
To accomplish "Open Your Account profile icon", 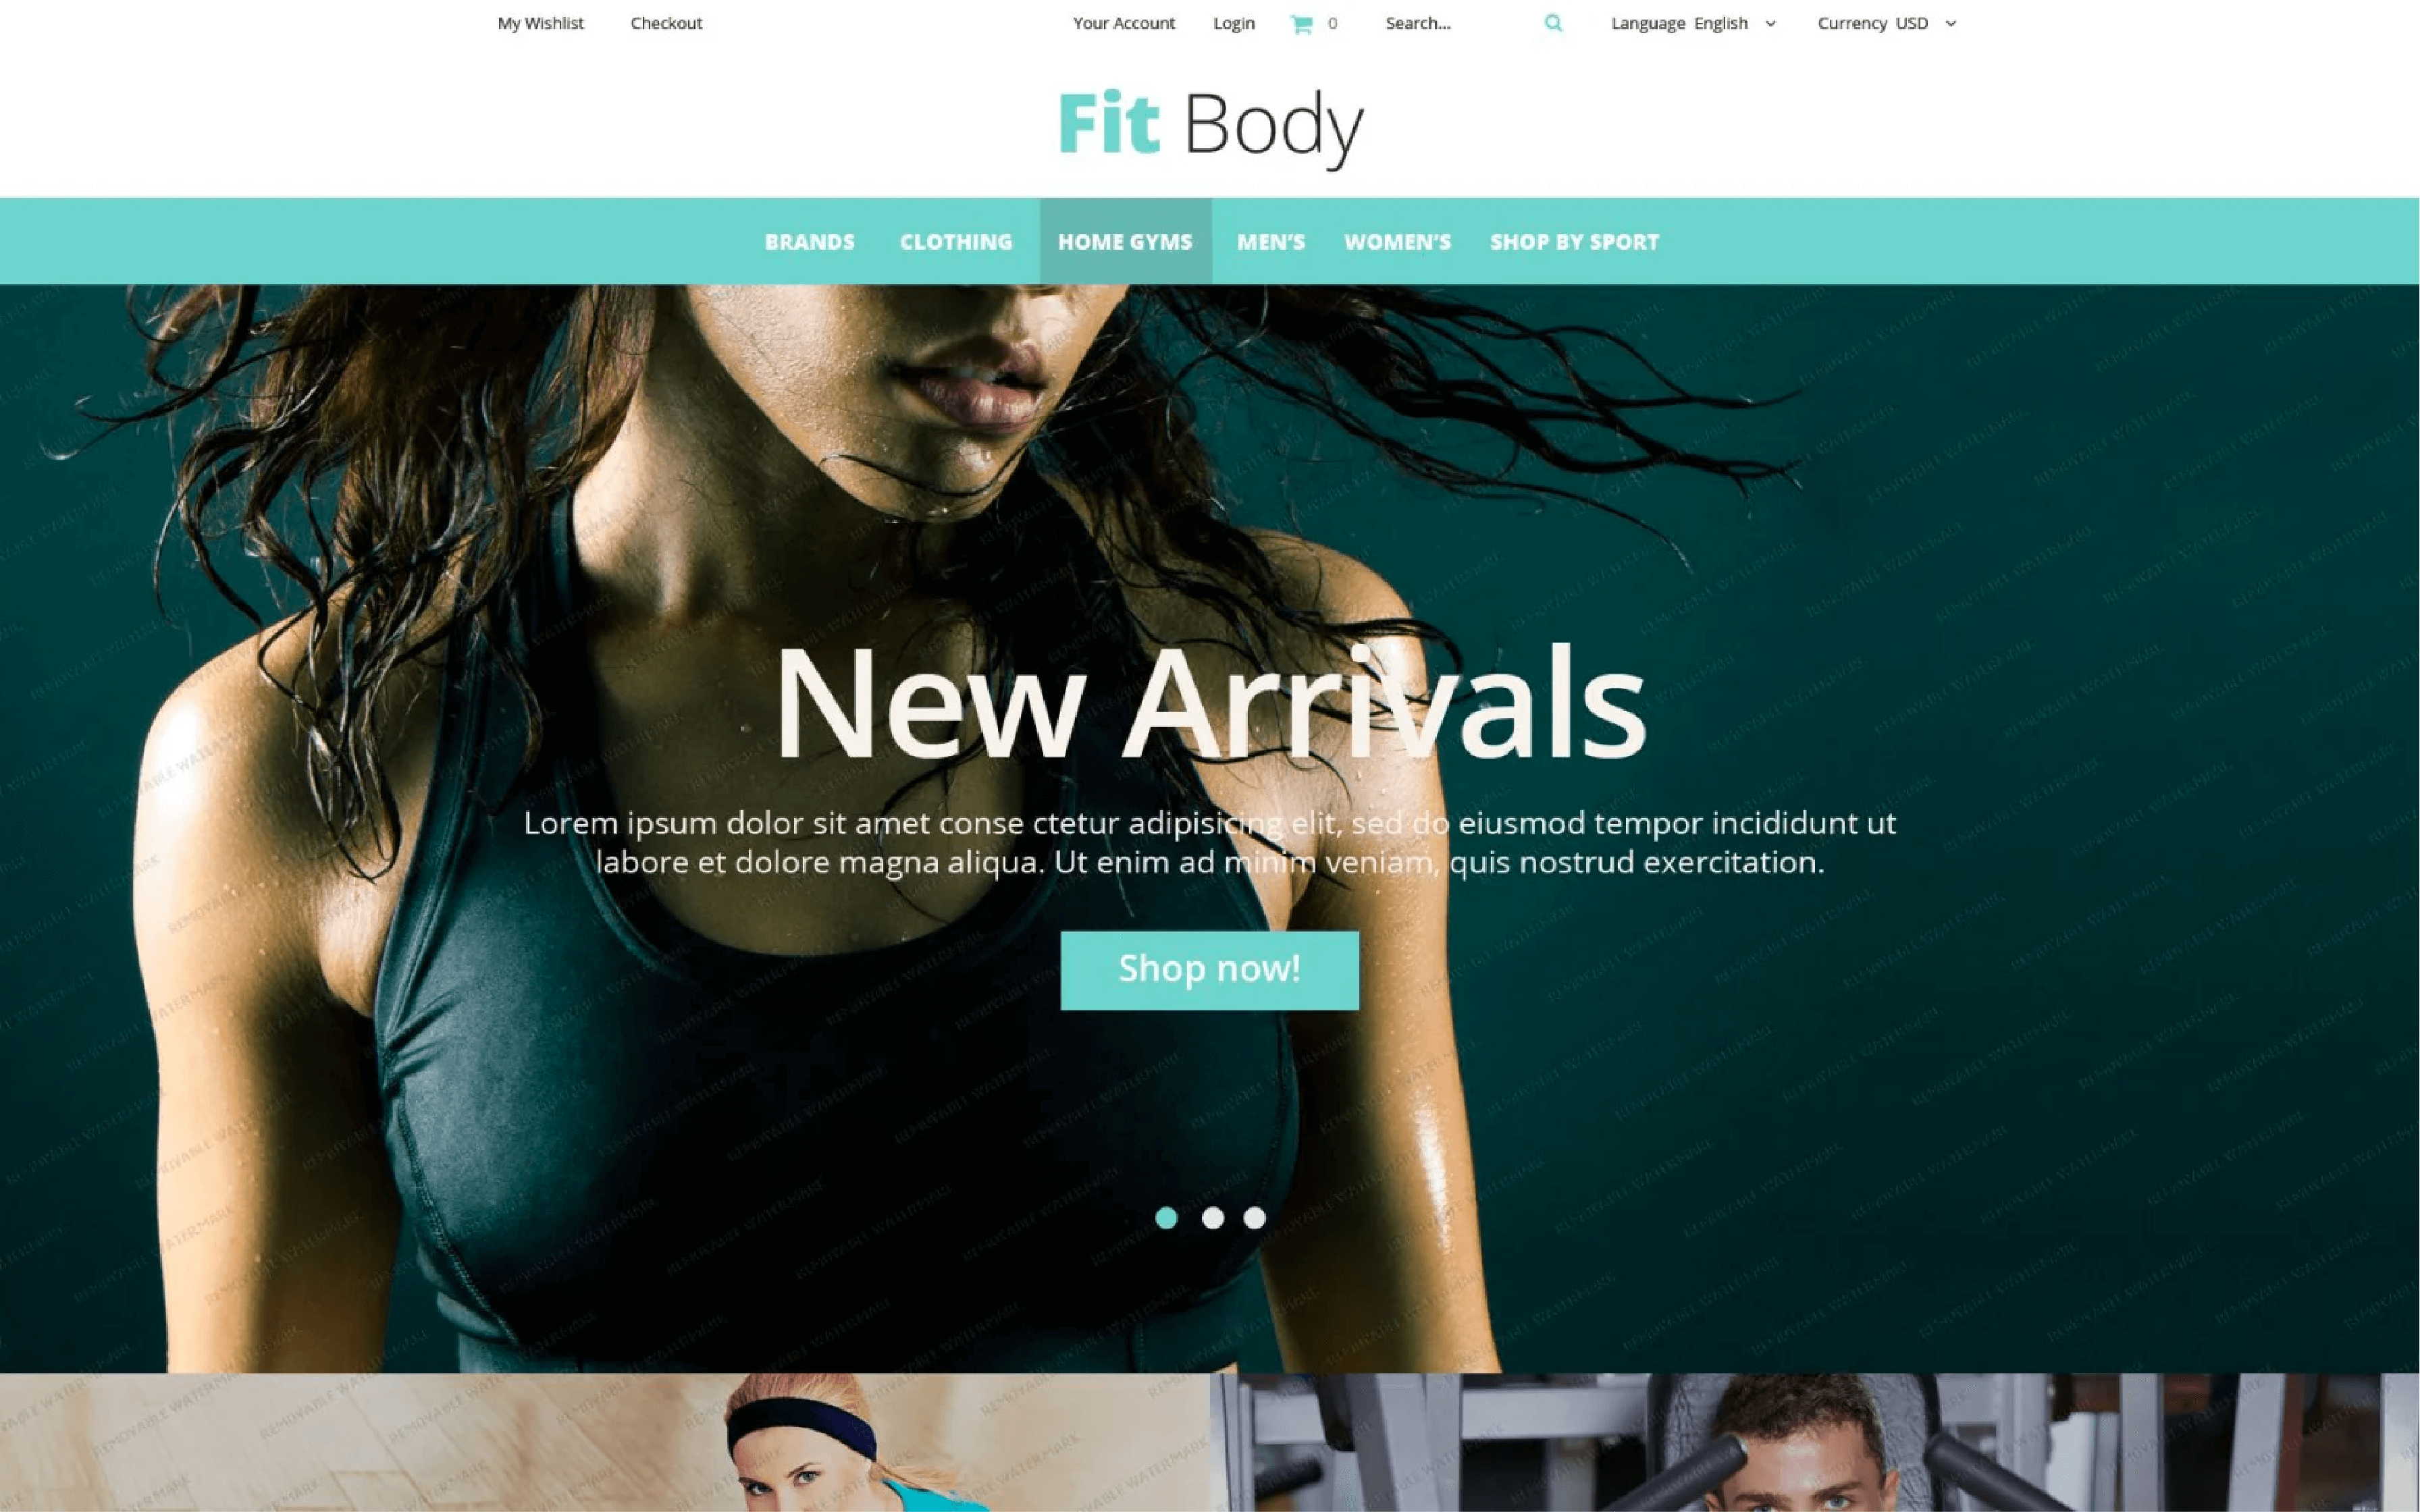I will [1122, 23].
